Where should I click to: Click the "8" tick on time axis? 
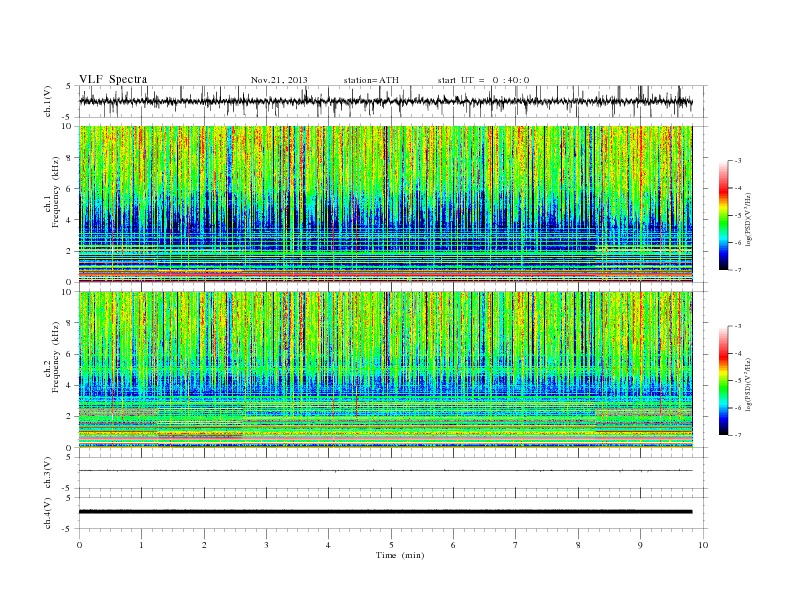578,545
